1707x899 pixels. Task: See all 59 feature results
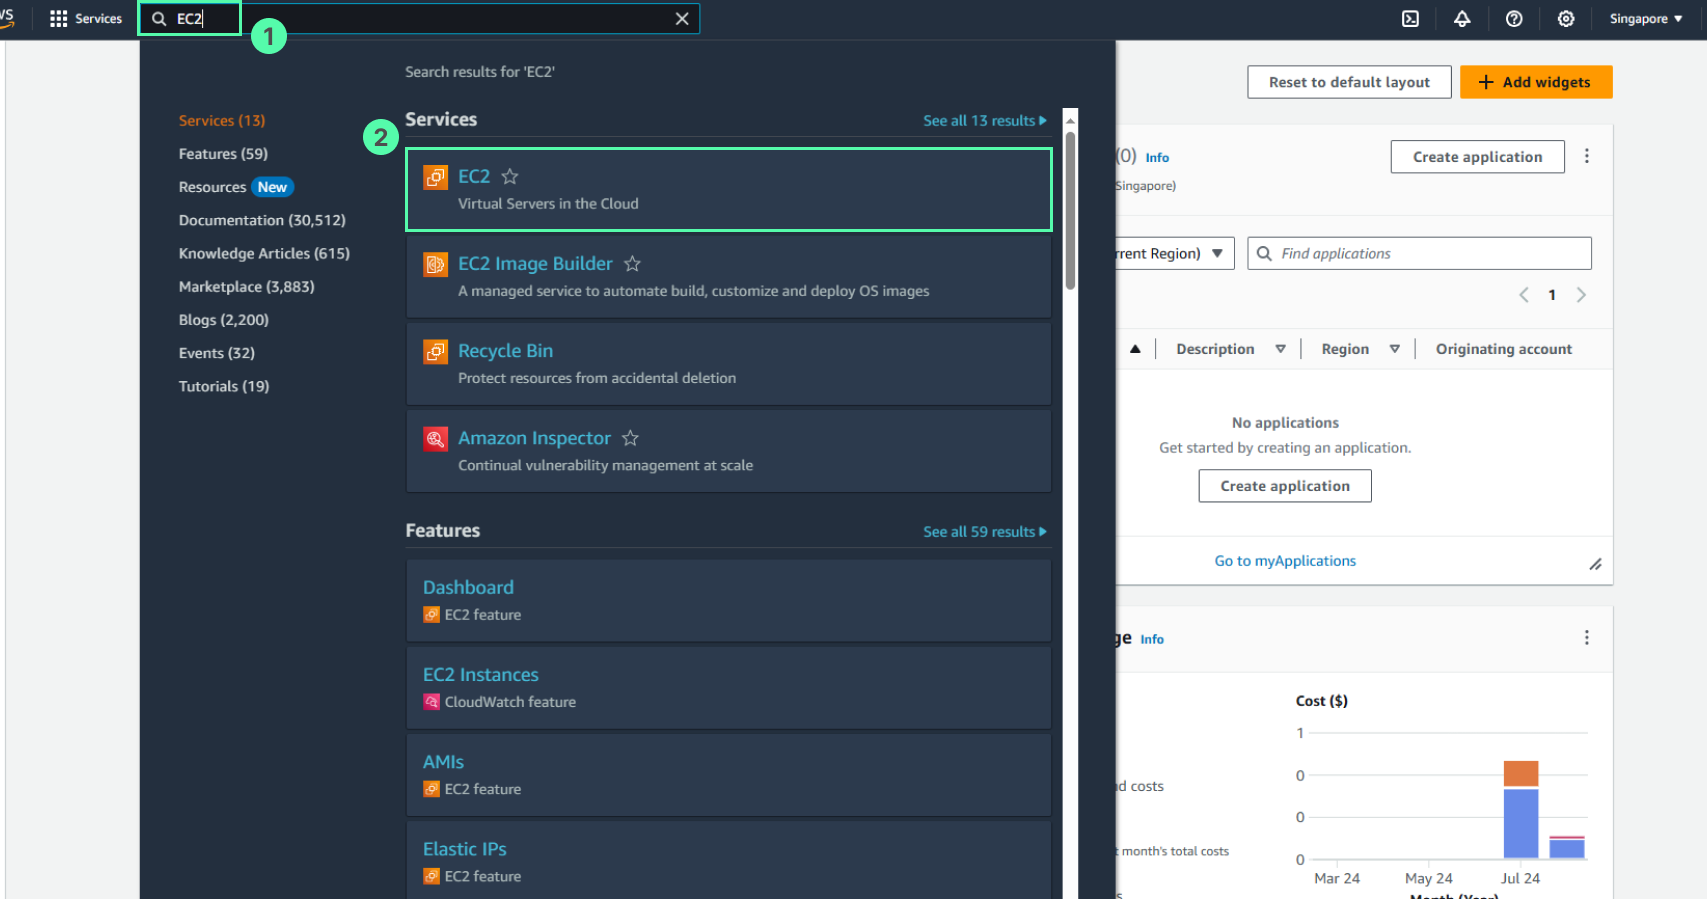[x=984, y=532]
